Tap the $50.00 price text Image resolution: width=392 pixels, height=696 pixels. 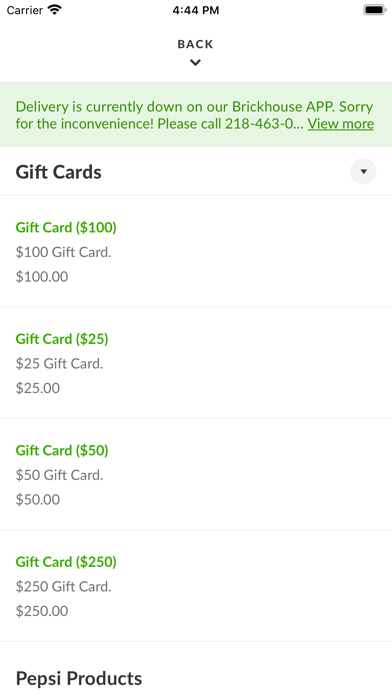pyautogui.click(x=38, y=499)
